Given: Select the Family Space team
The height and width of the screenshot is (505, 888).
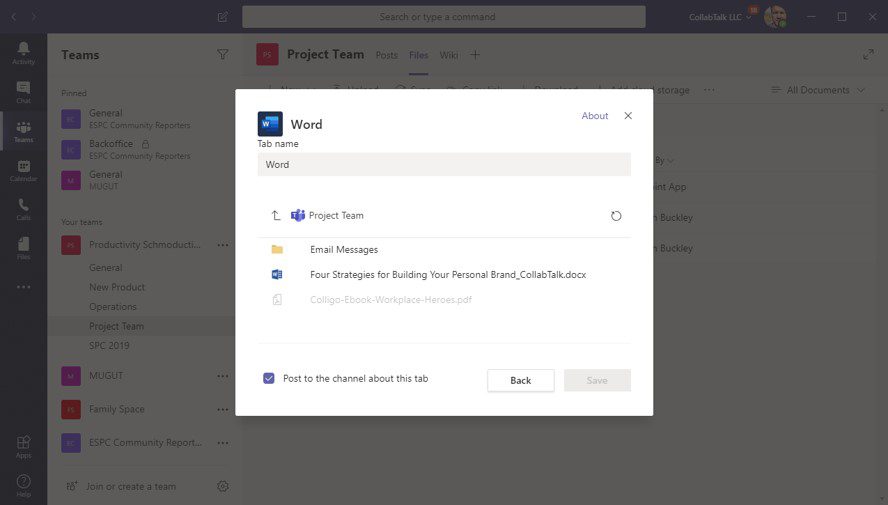Looking at the screenshot, I should coord(117,409).
